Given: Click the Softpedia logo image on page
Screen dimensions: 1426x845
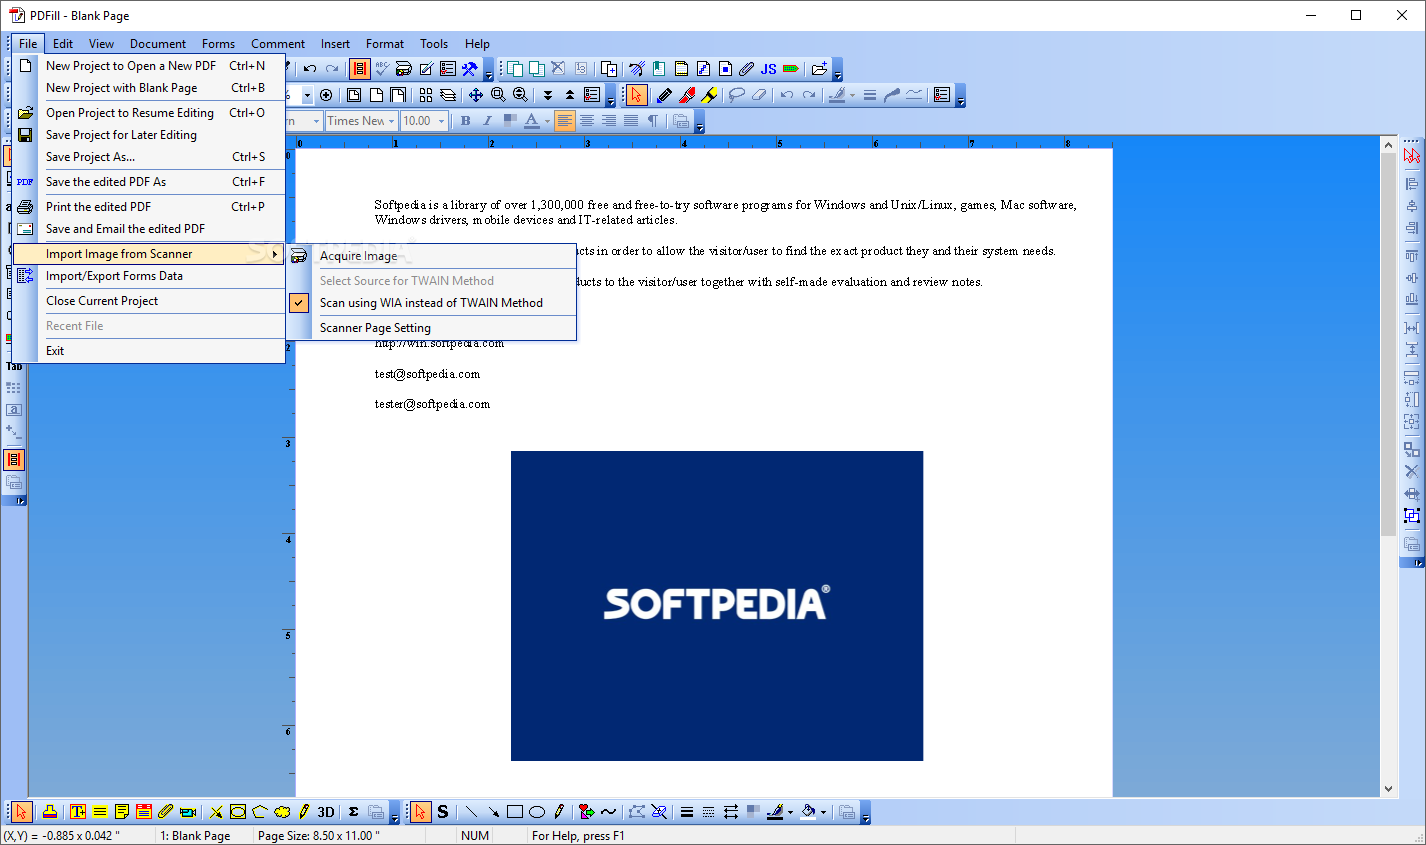Looking at the screenshot, I should pos(717,606).
